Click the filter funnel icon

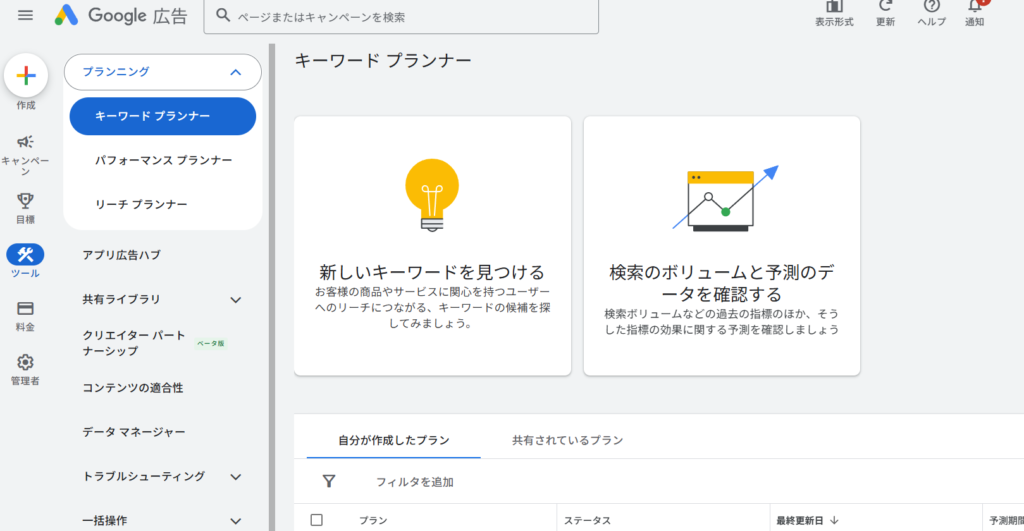329,481
